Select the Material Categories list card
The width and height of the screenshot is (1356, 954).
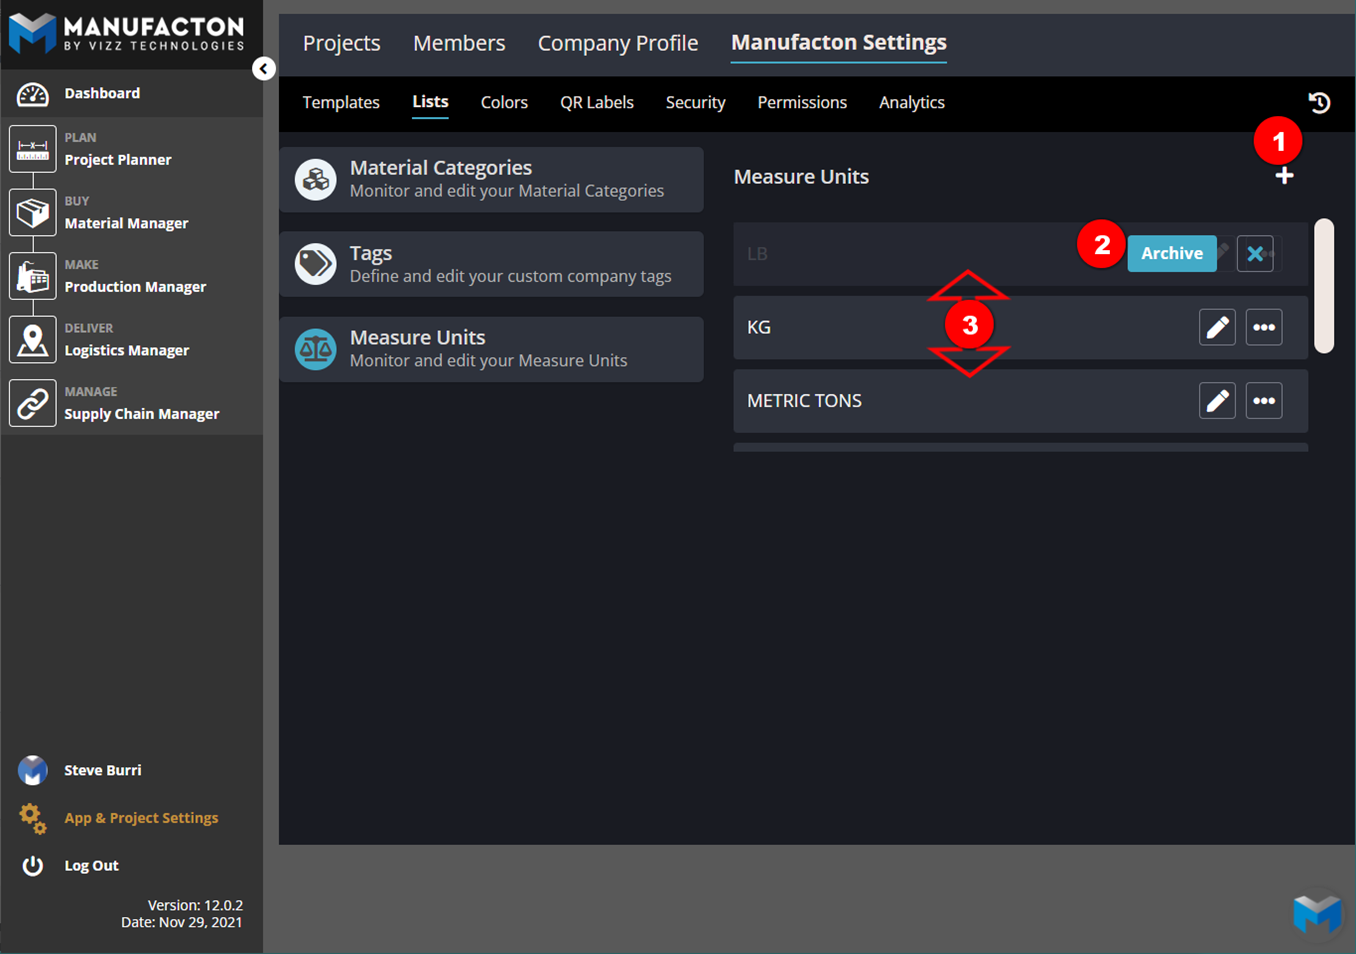click(x=492, y=180)
